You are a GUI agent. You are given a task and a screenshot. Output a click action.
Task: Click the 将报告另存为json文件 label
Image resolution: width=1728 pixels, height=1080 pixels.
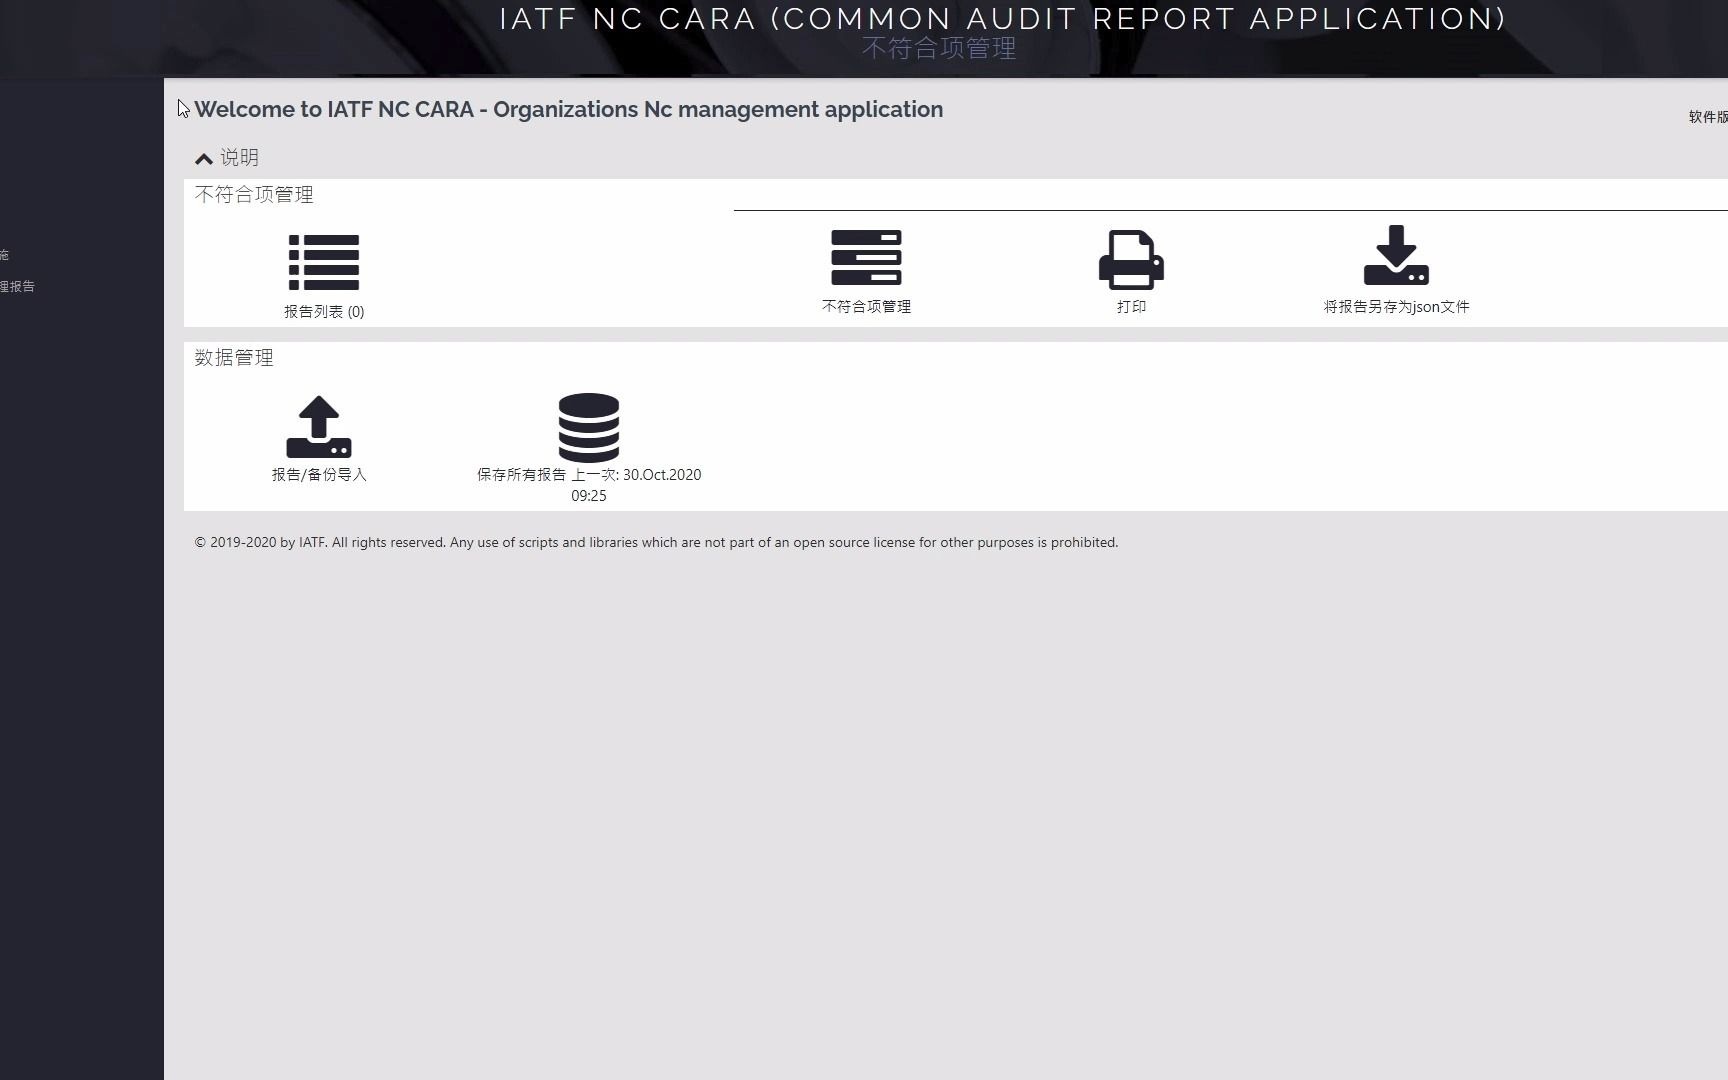tap(1396, 307)
